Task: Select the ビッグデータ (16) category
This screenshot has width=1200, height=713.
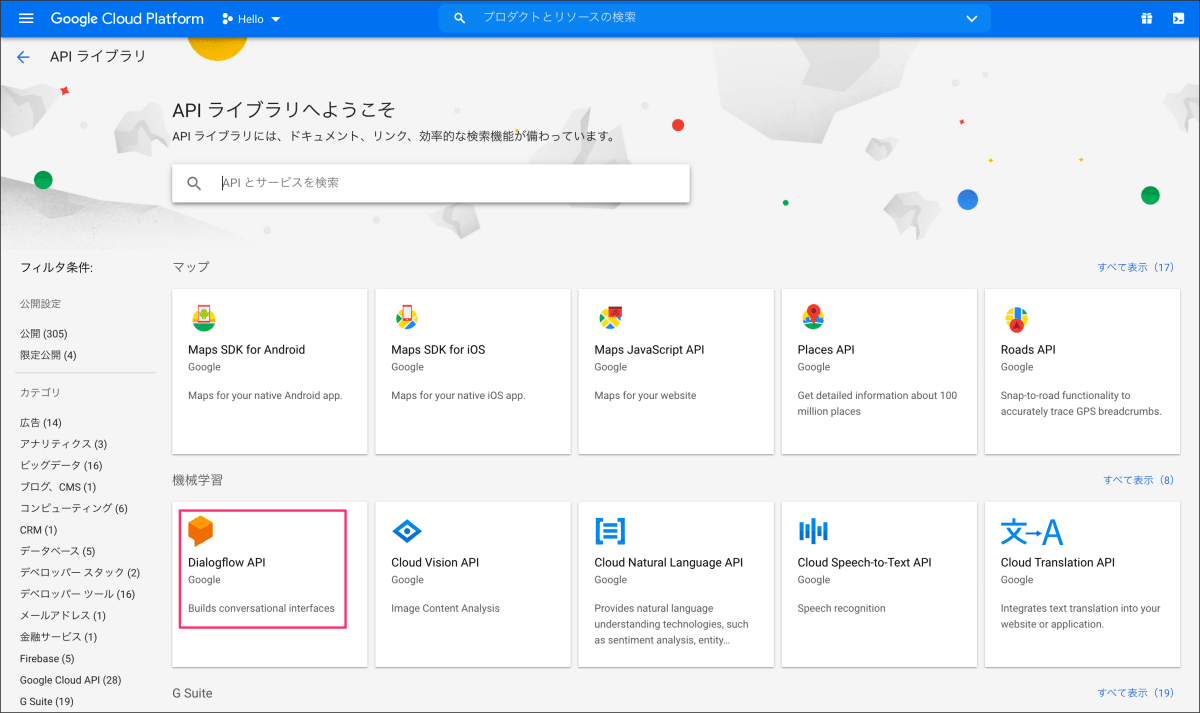Action: [x=61, y=465]
